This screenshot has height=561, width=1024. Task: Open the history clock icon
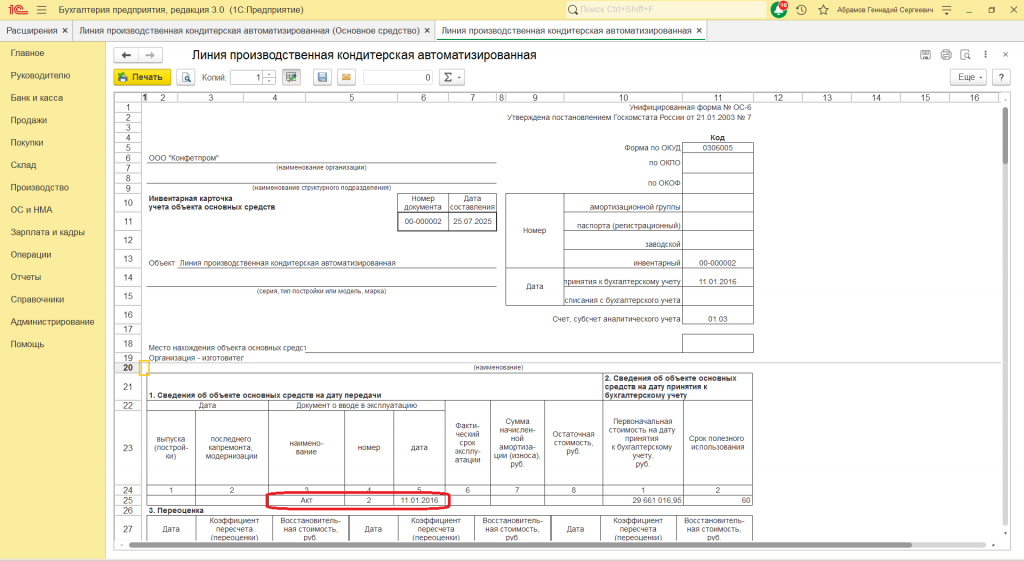coord(801,10)
